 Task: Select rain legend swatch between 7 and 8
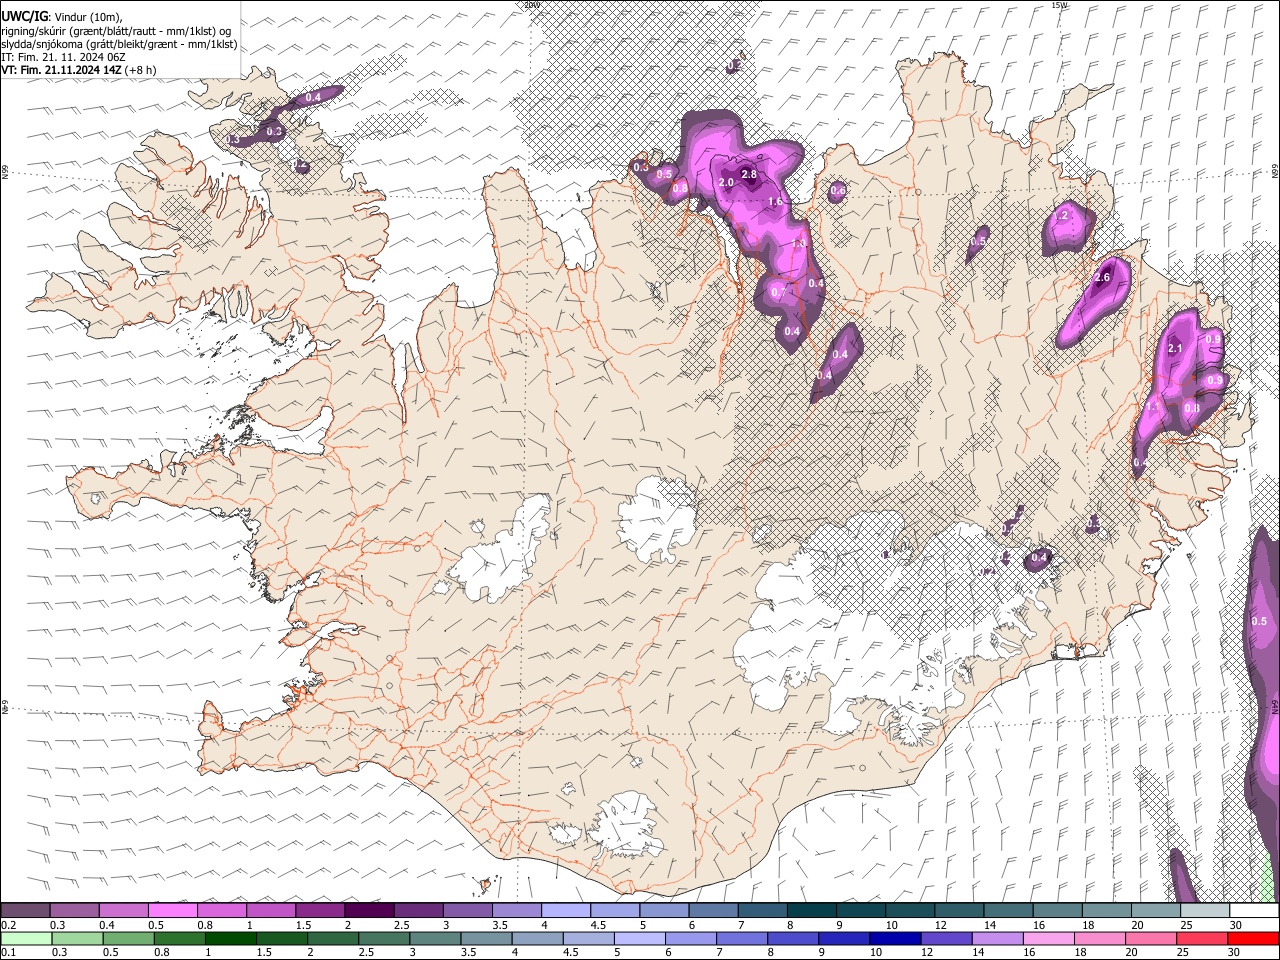[x=742, y=938]
